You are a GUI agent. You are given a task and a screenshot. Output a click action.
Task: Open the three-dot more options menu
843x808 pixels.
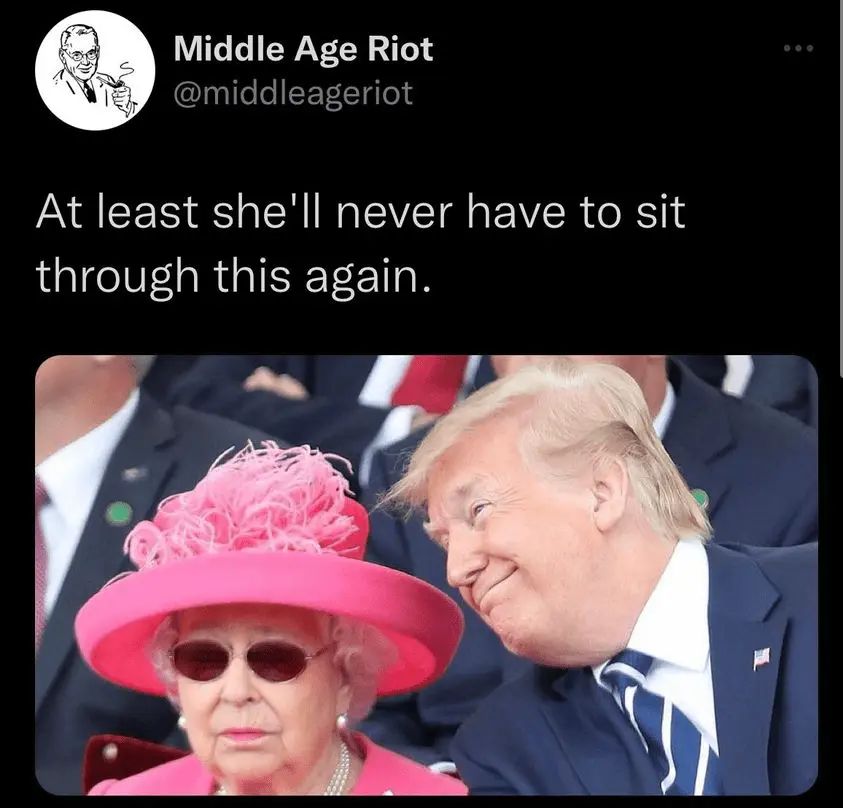798,48
